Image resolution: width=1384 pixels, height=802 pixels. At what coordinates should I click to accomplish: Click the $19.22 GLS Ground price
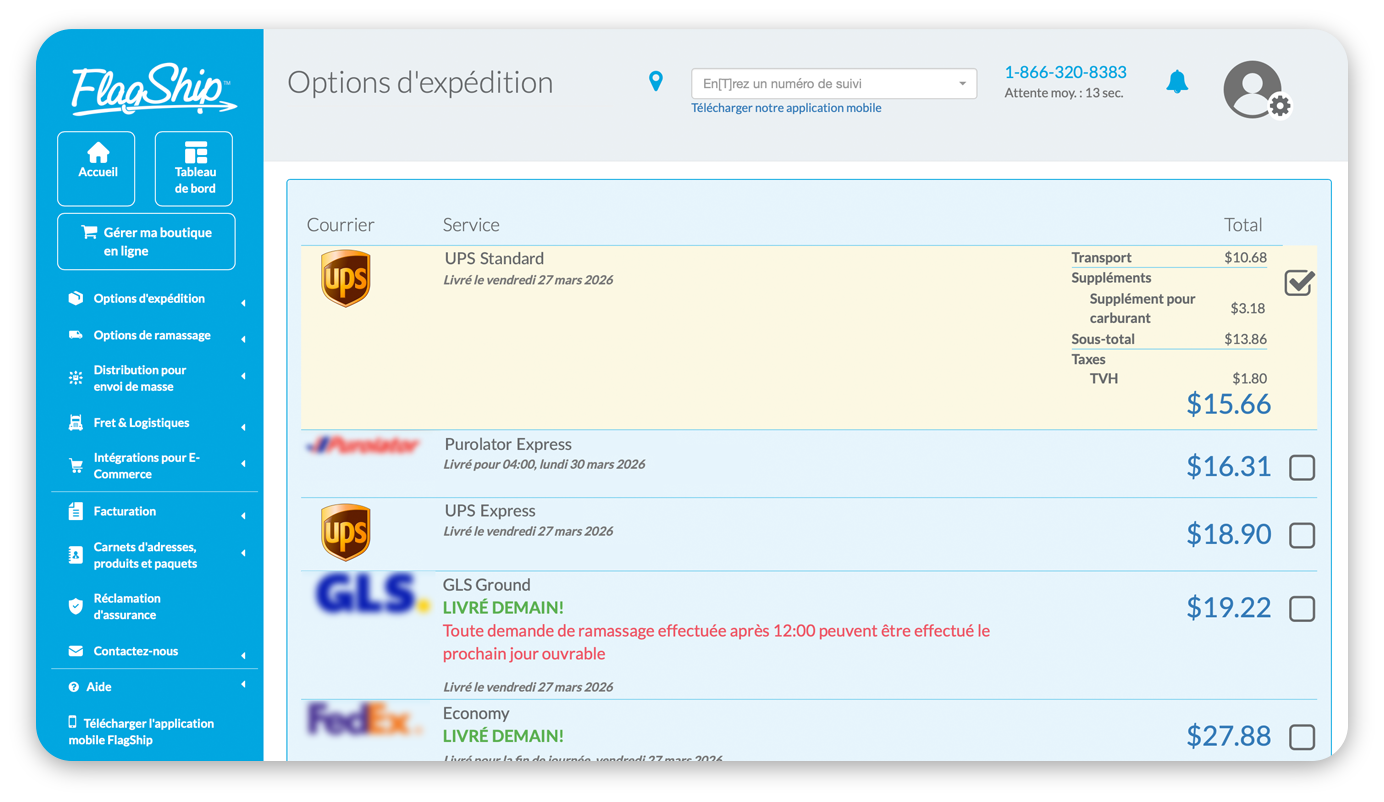tap(1228, 607)
